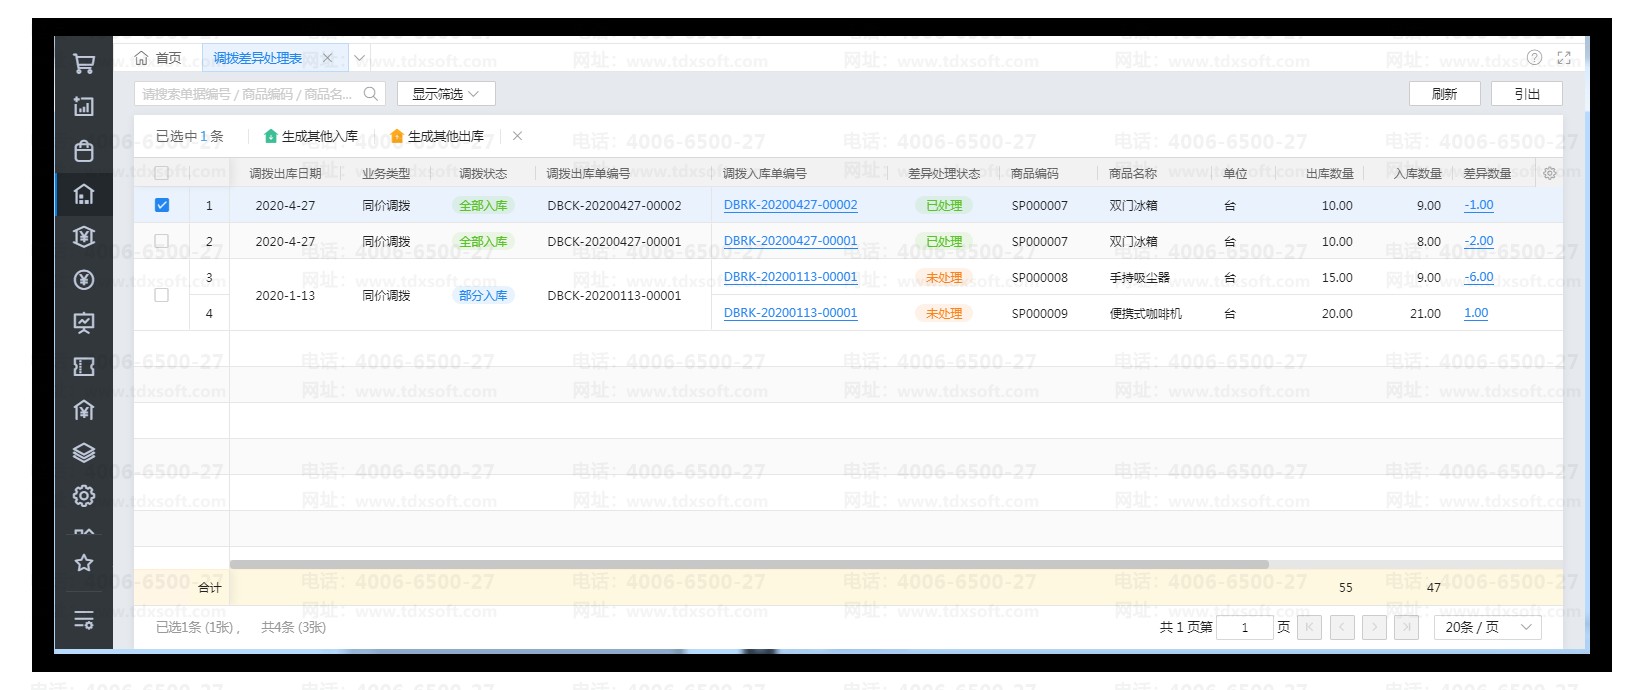
Task: Open the 20条/页 page size dropdown
Action: 1488,627
